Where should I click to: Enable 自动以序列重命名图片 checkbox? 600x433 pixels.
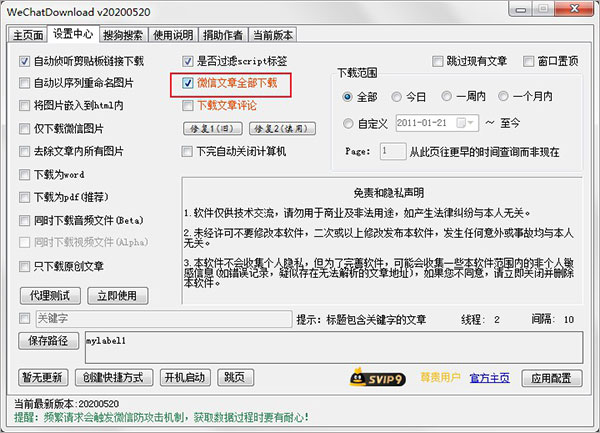[24, 83]
